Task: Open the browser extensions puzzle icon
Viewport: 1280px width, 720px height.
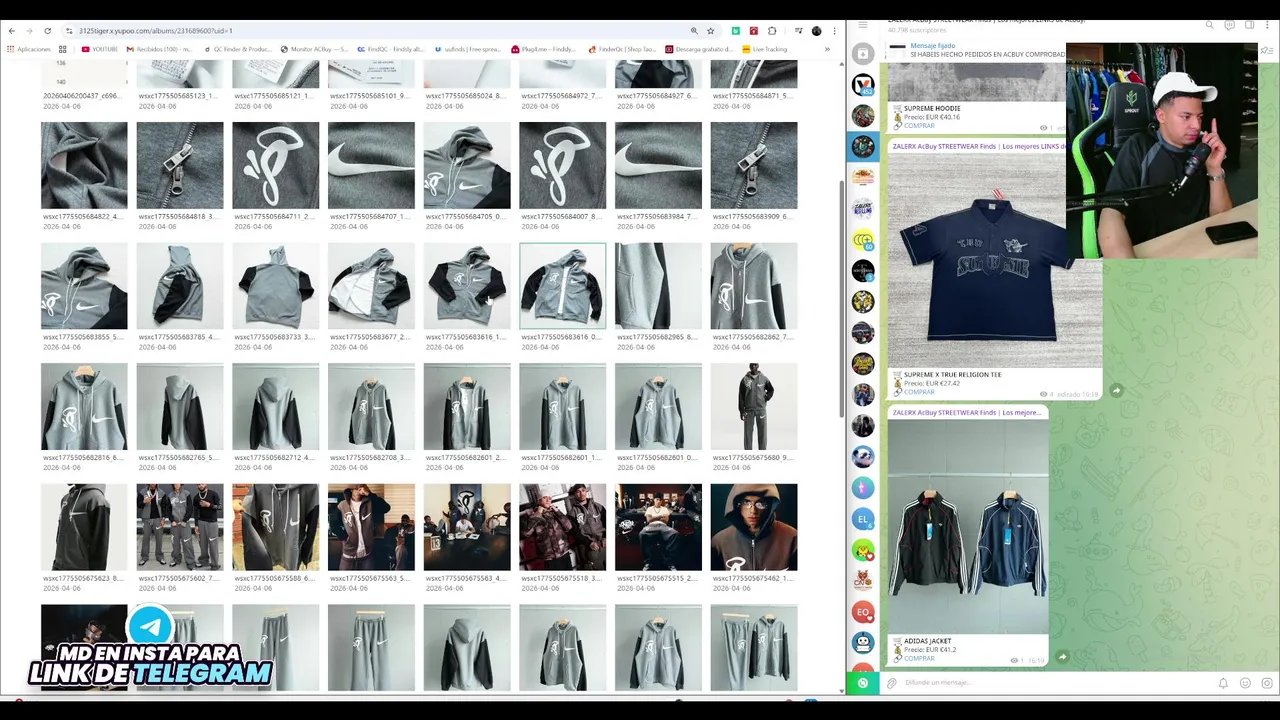Action: click(x=772, y=31)
